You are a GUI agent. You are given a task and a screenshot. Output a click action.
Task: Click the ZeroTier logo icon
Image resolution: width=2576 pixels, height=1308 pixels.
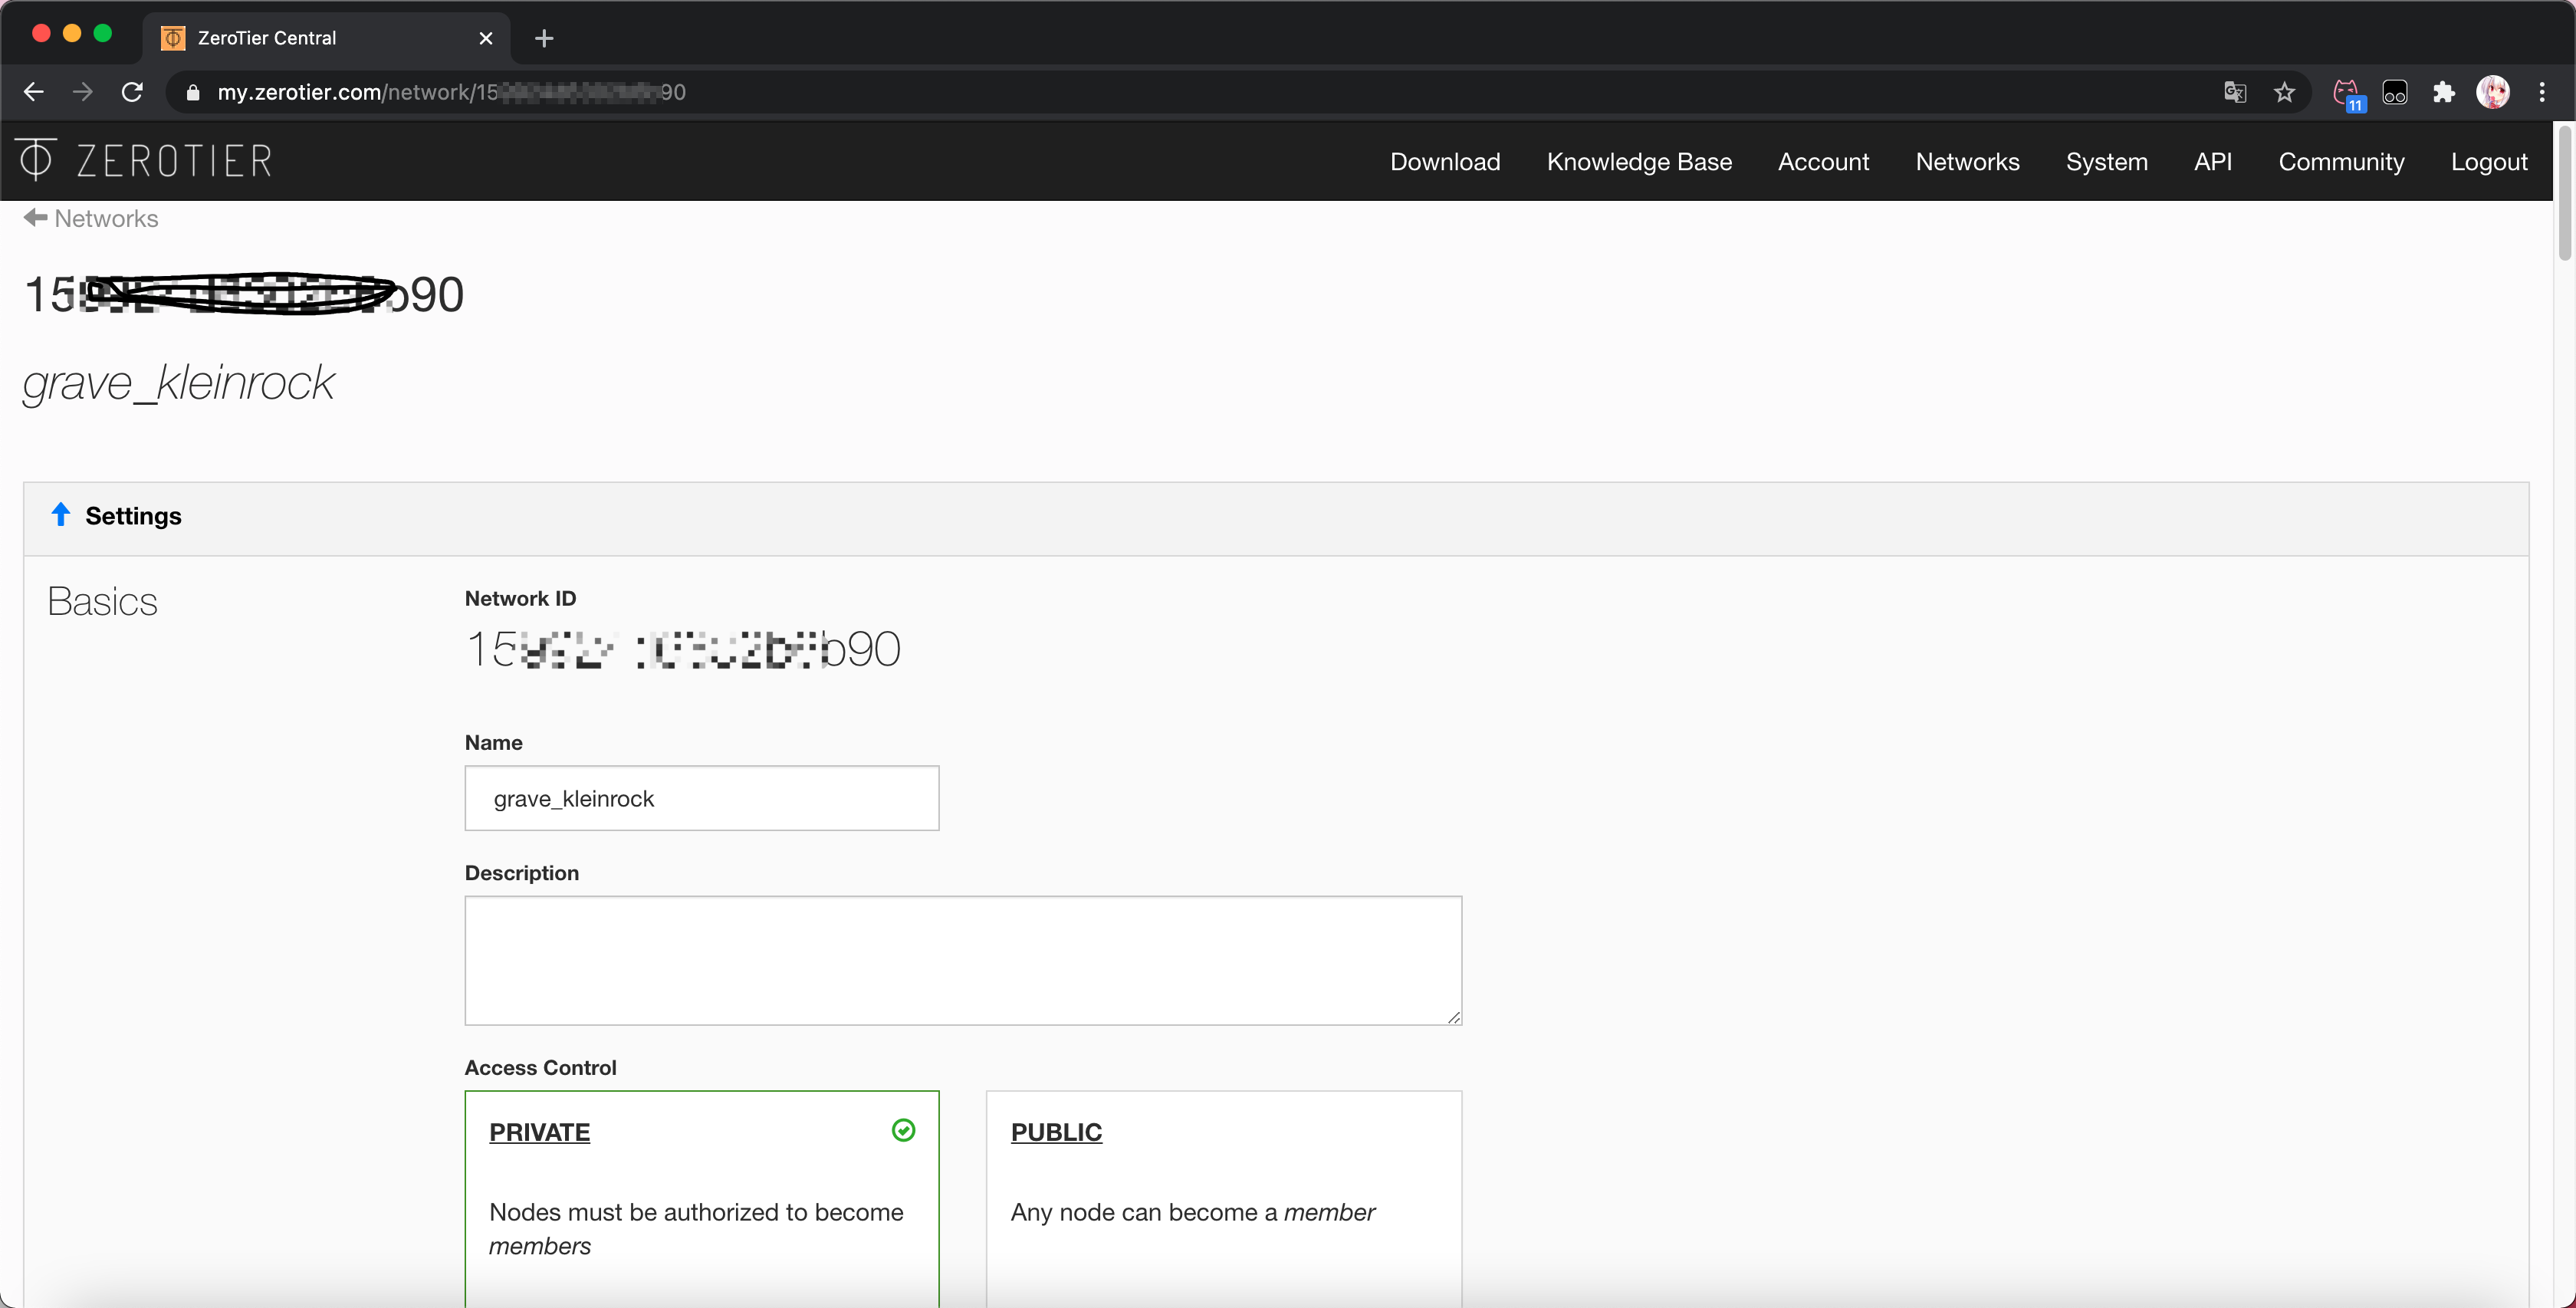(x=36, y=160)
